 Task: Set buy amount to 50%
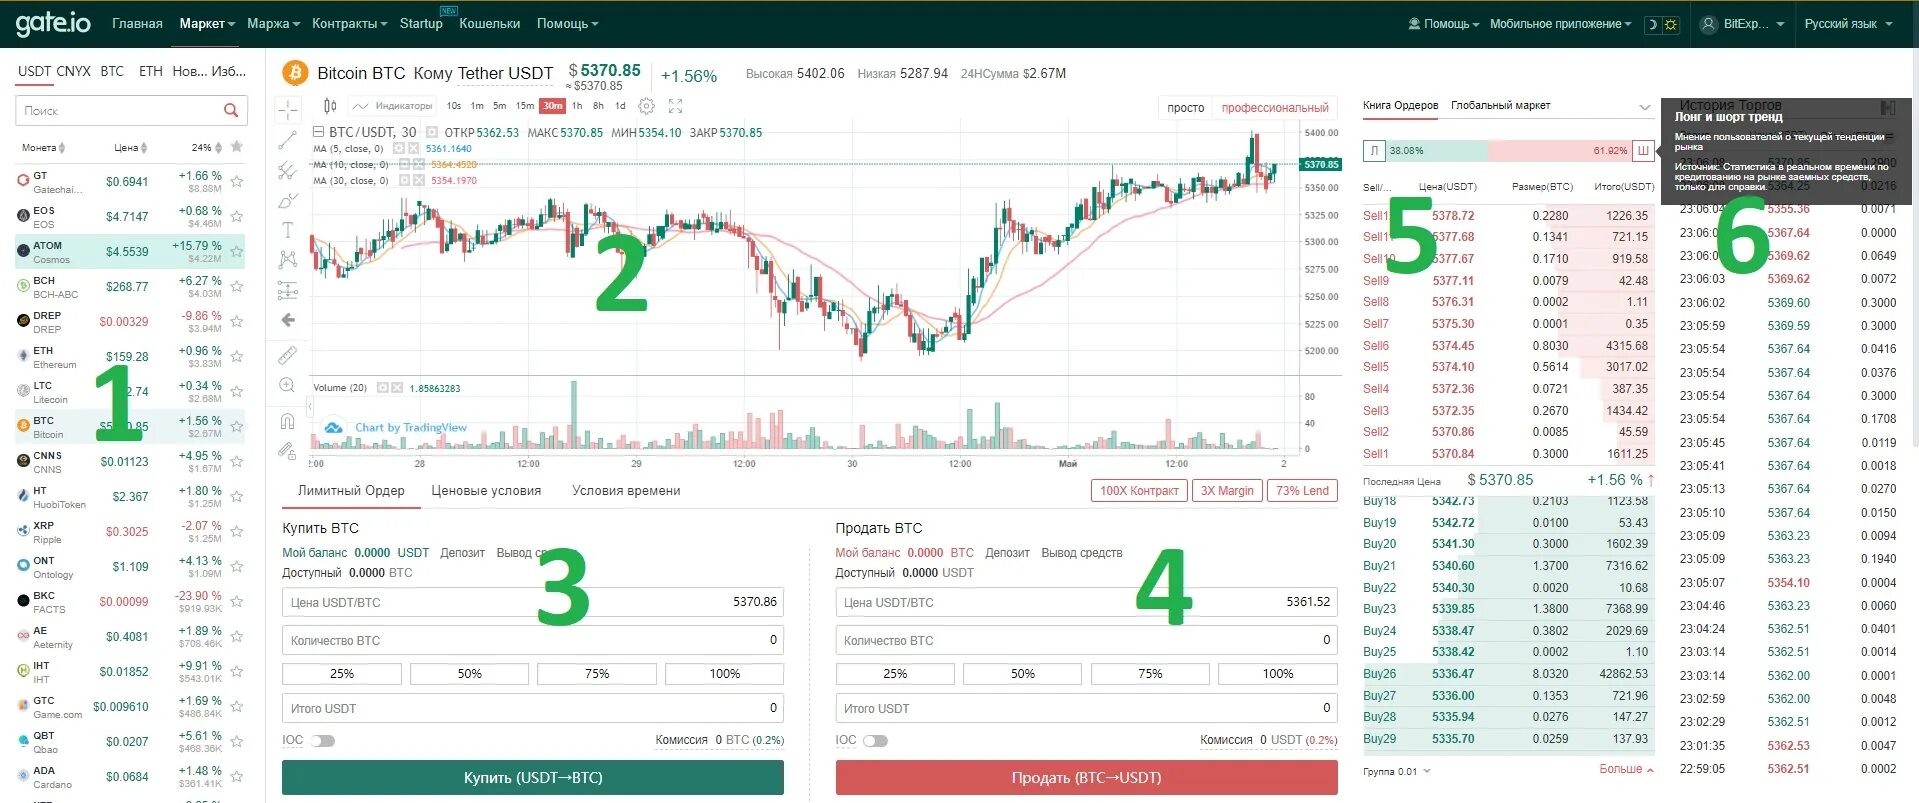(x=469, y=674)
